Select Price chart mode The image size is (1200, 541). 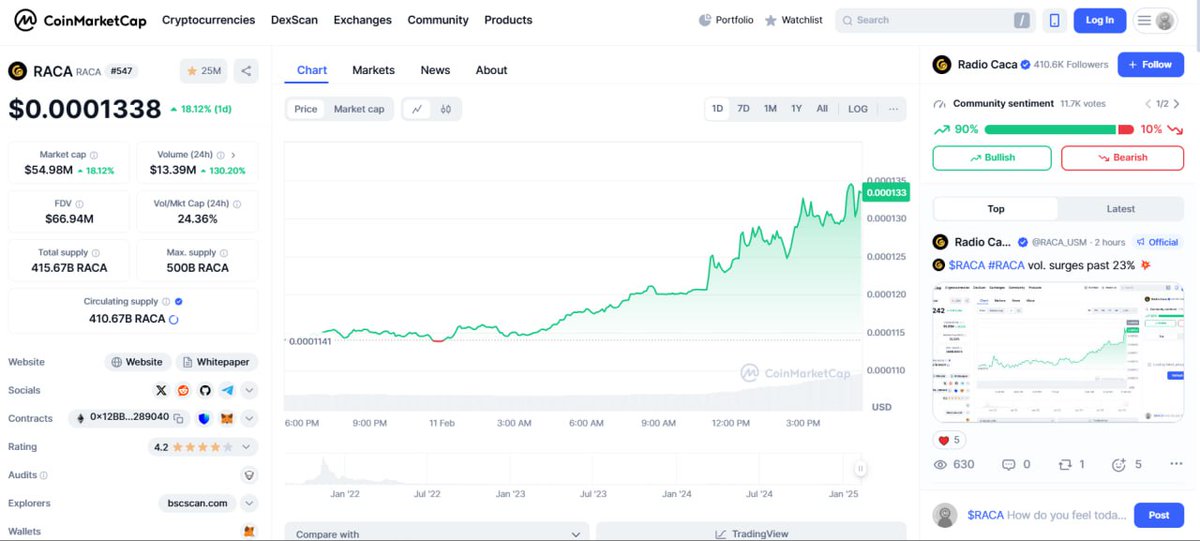(306, 109)
